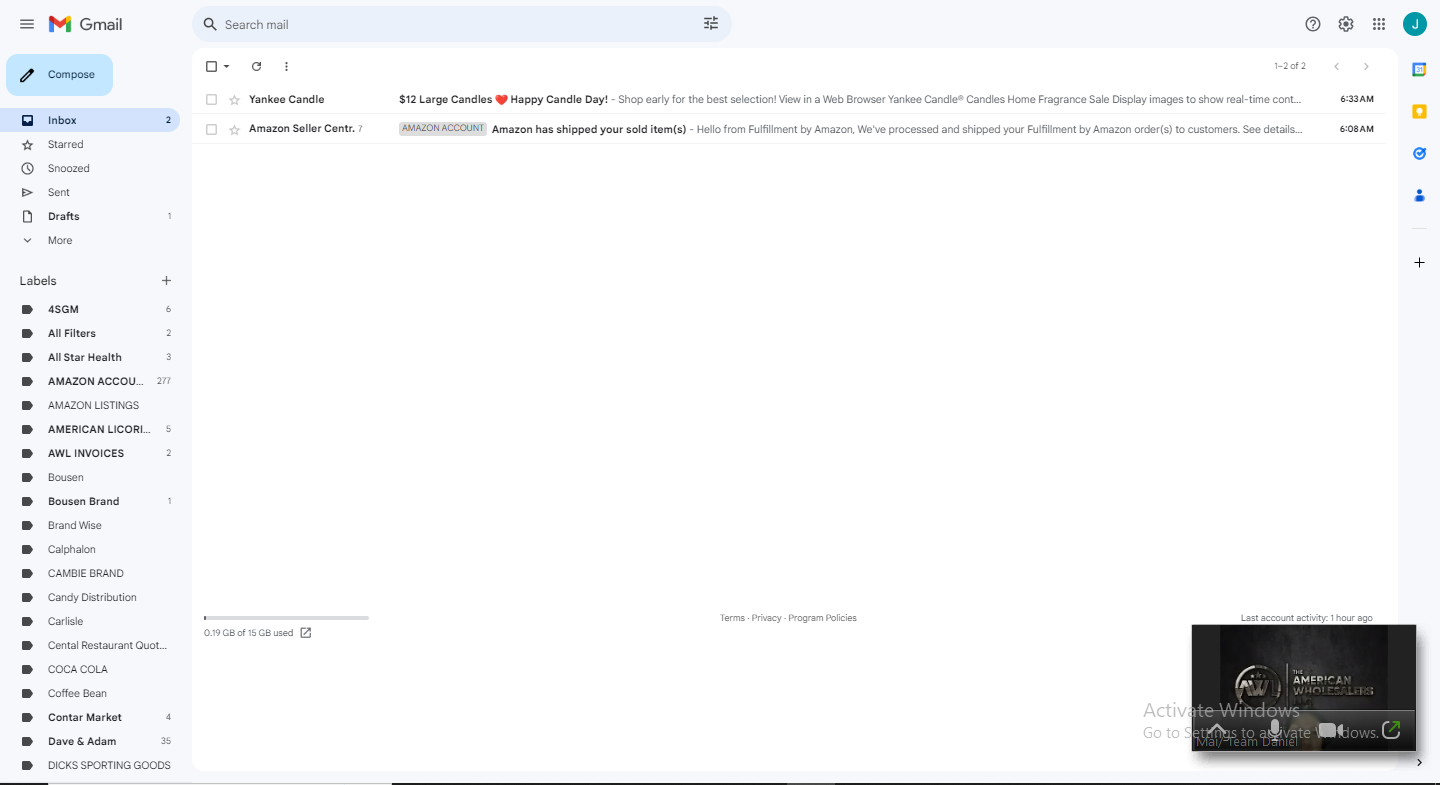Open Amazon has shipped your sold item email
The image size is (1440, 785).
pos(789,129)
